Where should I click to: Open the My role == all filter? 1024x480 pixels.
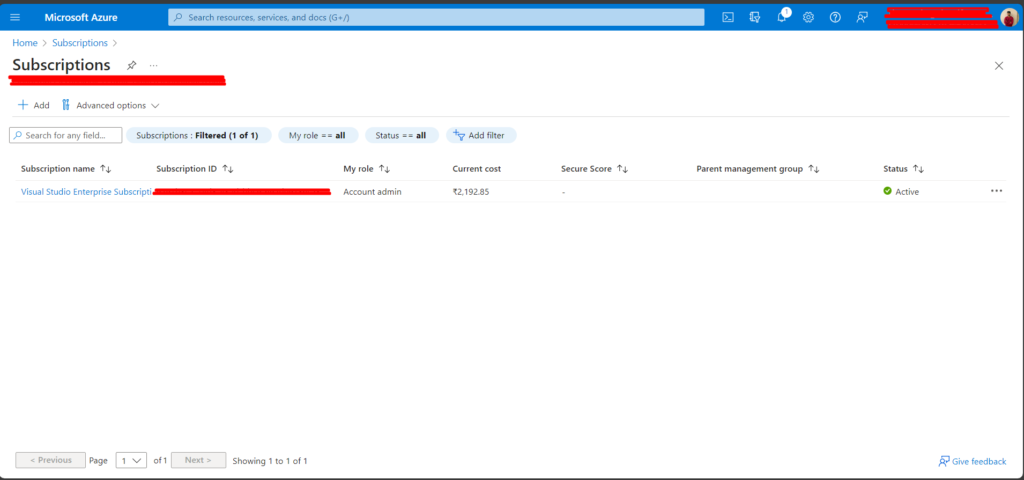pos(318,135)
